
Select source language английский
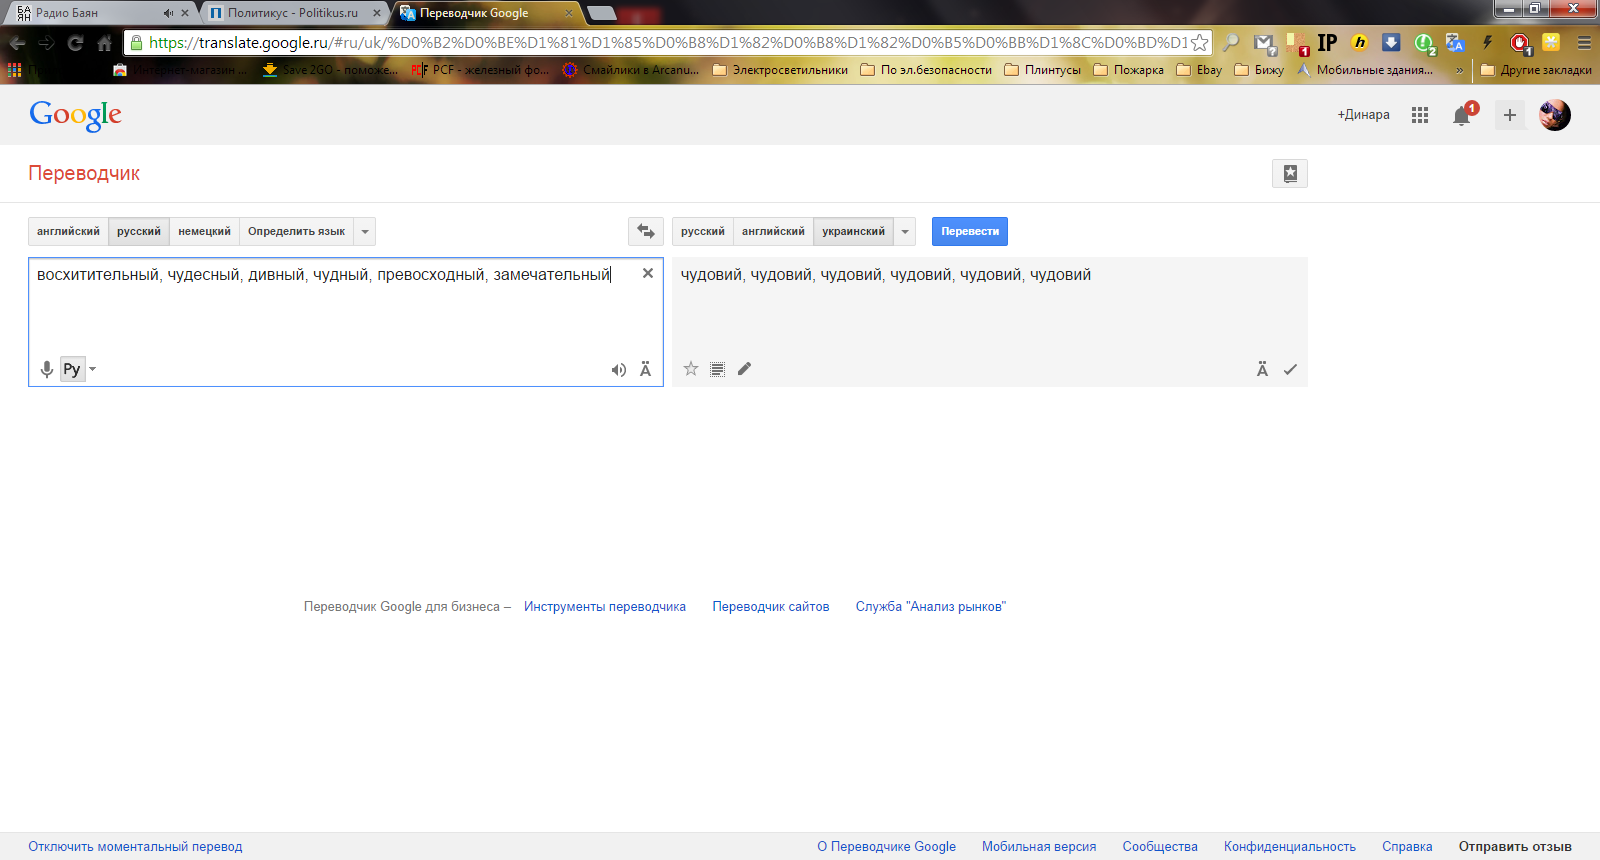[68, 231]
